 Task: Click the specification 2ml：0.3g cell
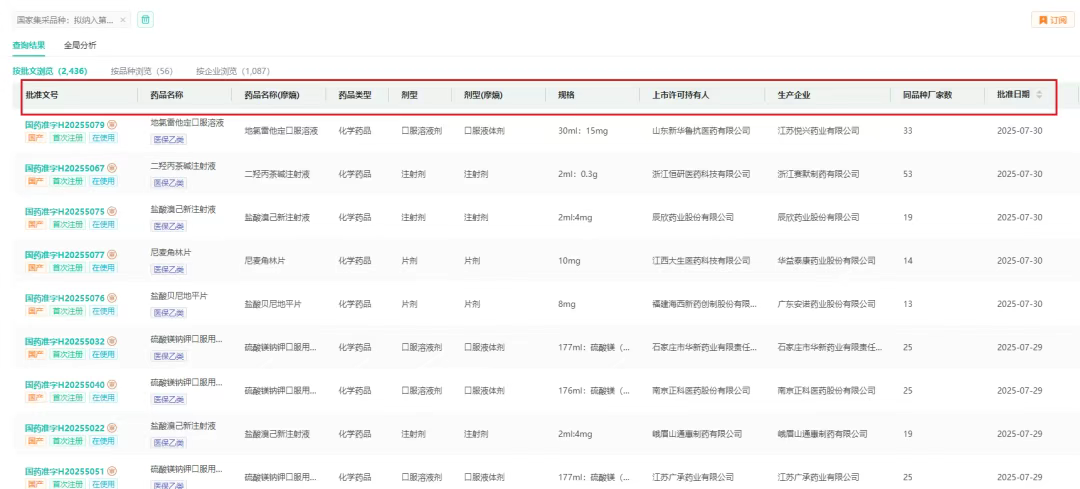[579, 174]
